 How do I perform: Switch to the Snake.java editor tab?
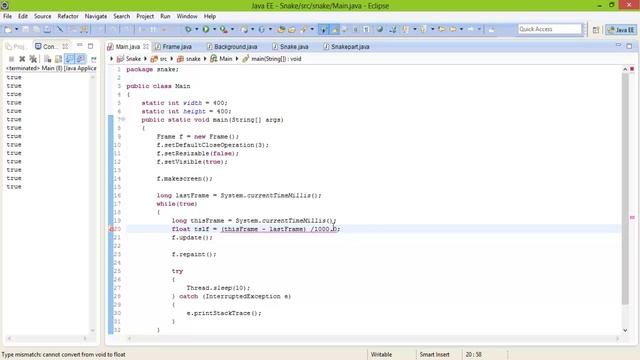[x=290, y=47]
